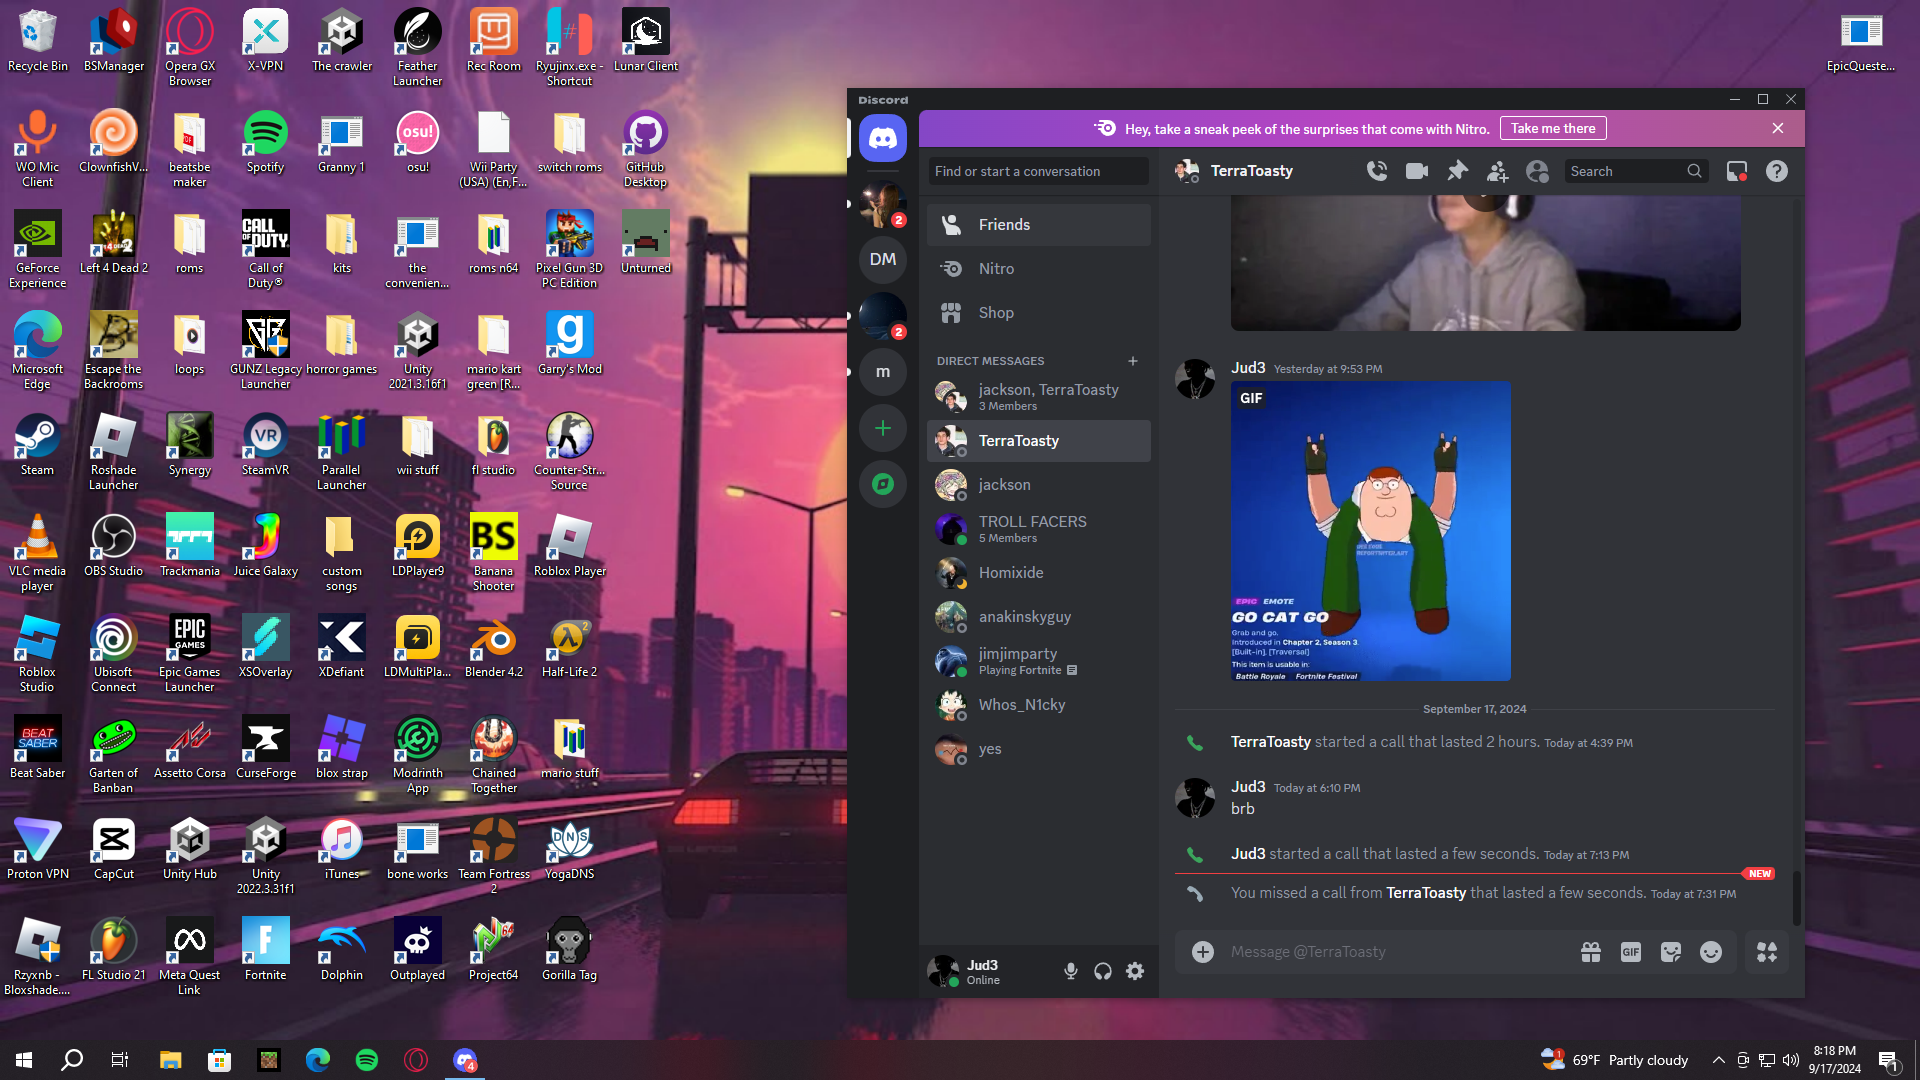Expand the message attachment plus menu
Image resolution: width=1920 pixels, height=1080 pixels.
1203,952
